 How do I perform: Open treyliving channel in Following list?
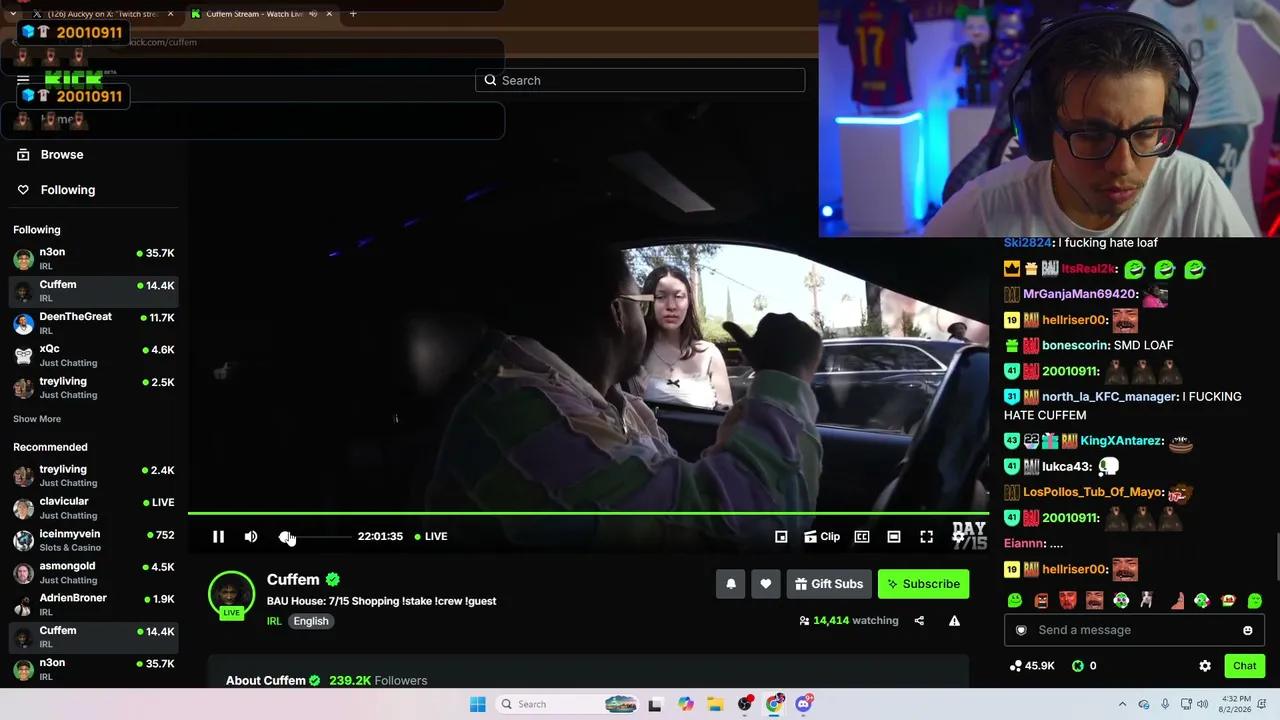[93, 387]
